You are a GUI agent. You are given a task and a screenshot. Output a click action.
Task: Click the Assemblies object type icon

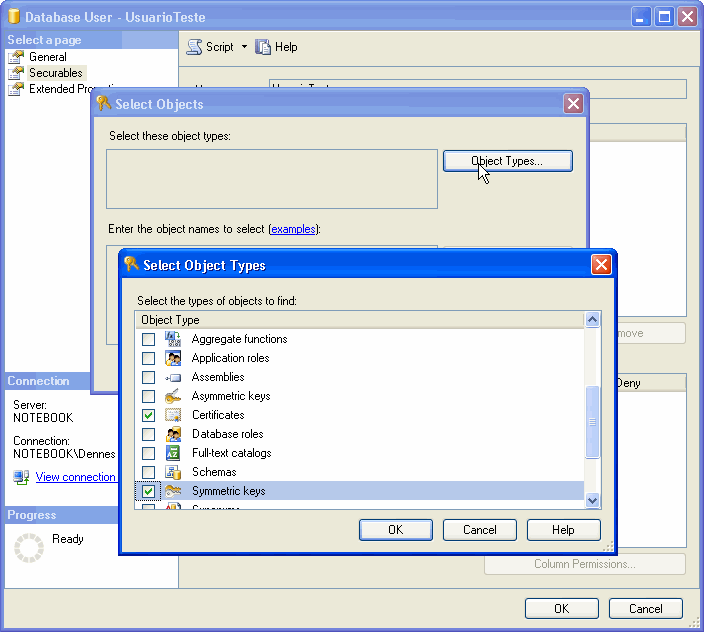[173, 377]
